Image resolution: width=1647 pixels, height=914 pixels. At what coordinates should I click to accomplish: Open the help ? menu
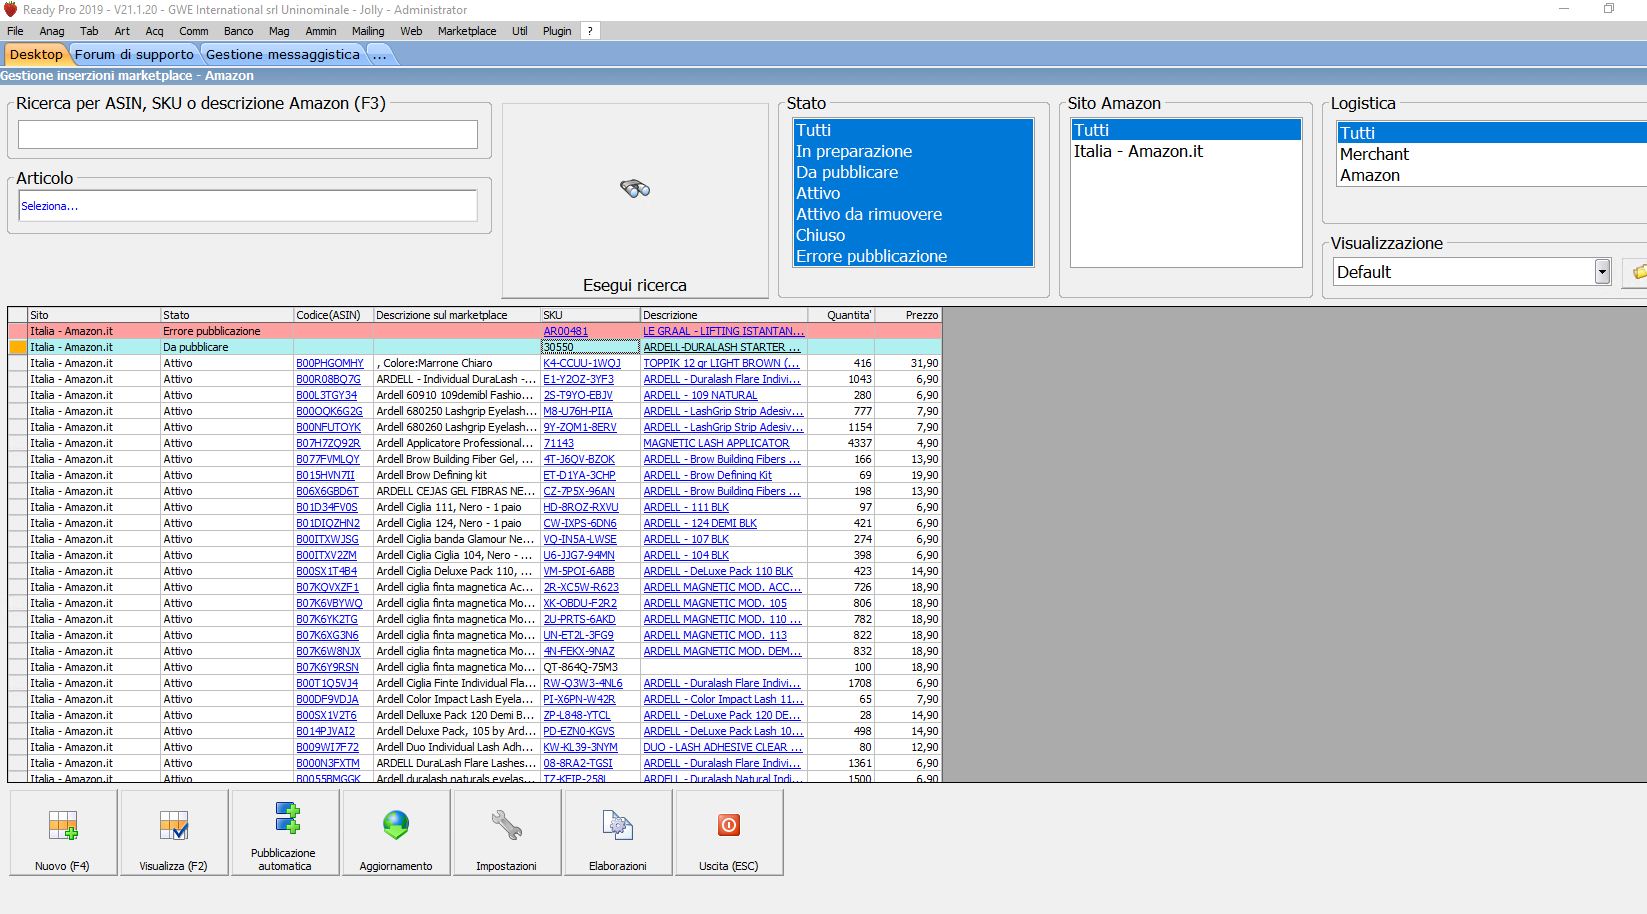590,31
